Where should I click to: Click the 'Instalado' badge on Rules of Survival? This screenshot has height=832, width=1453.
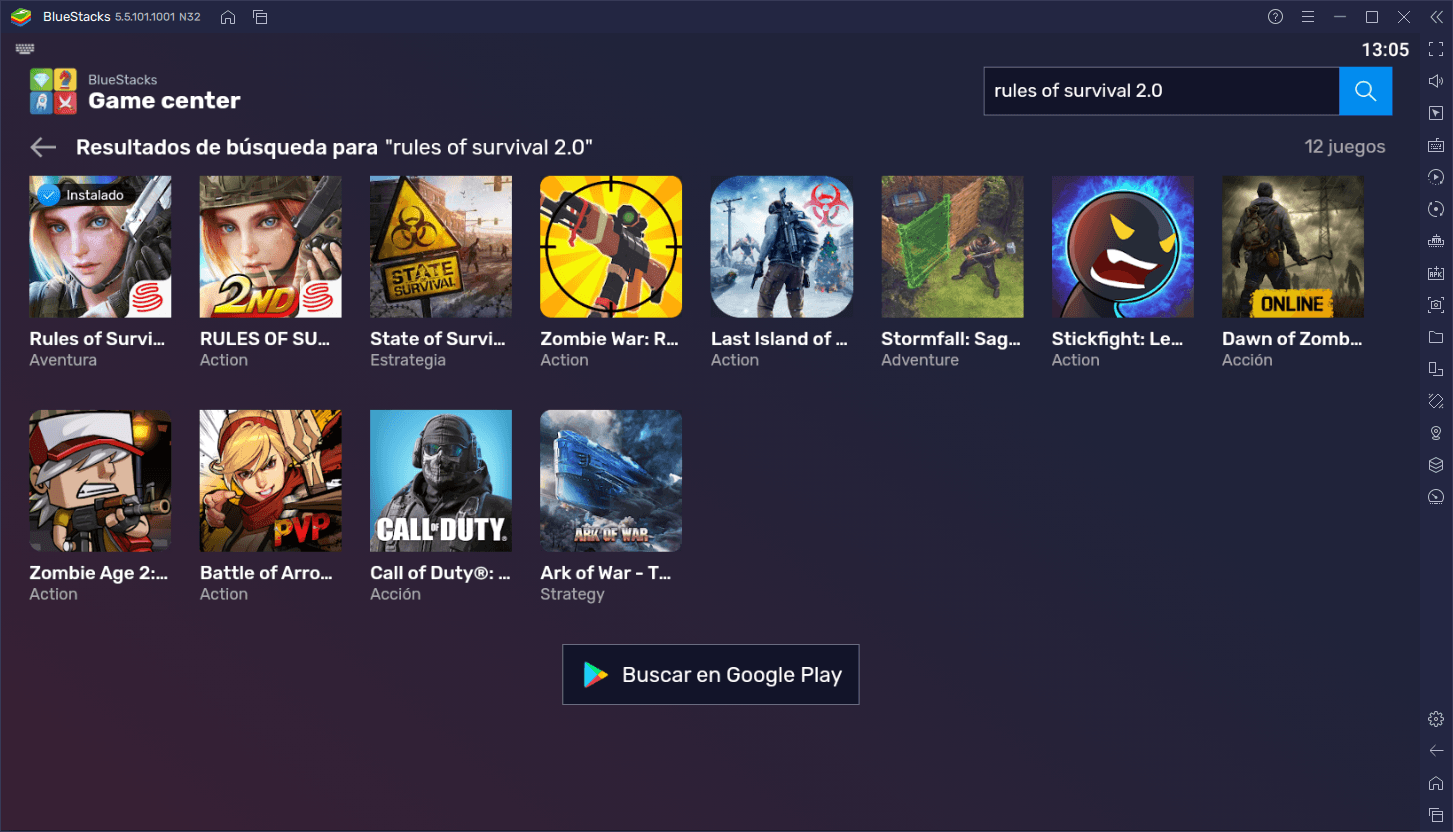click(82, 195)
